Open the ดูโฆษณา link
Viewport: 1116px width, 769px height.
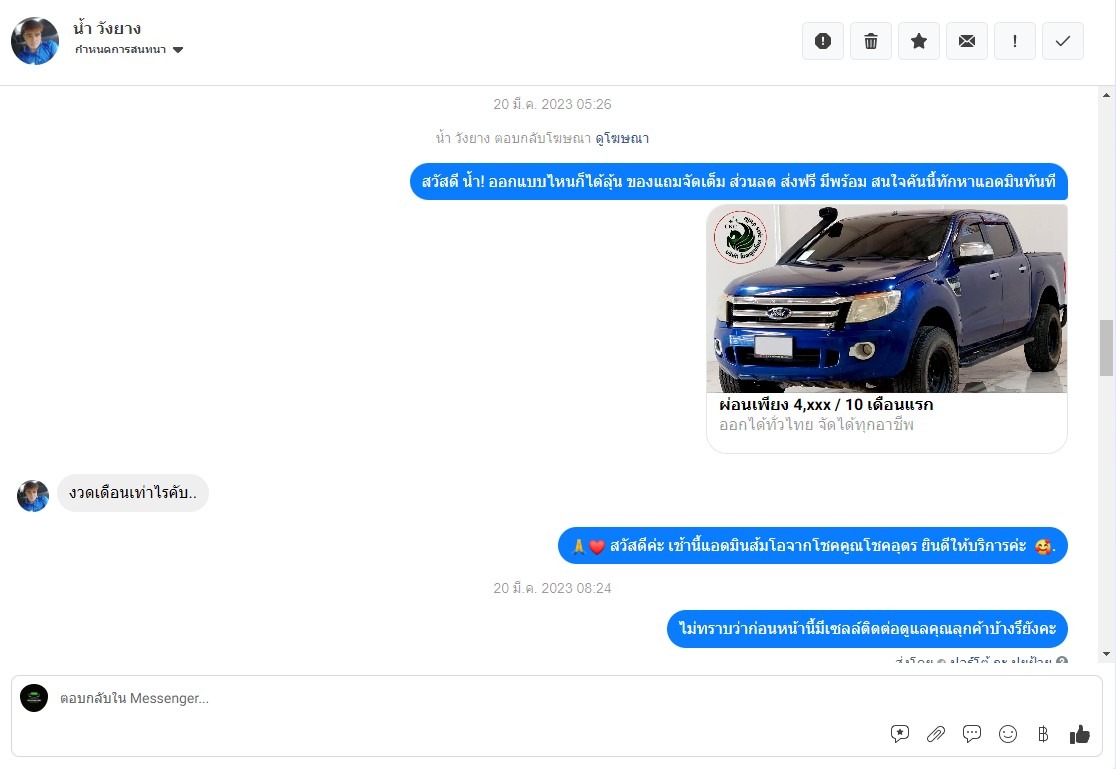(x=622, y=138)
